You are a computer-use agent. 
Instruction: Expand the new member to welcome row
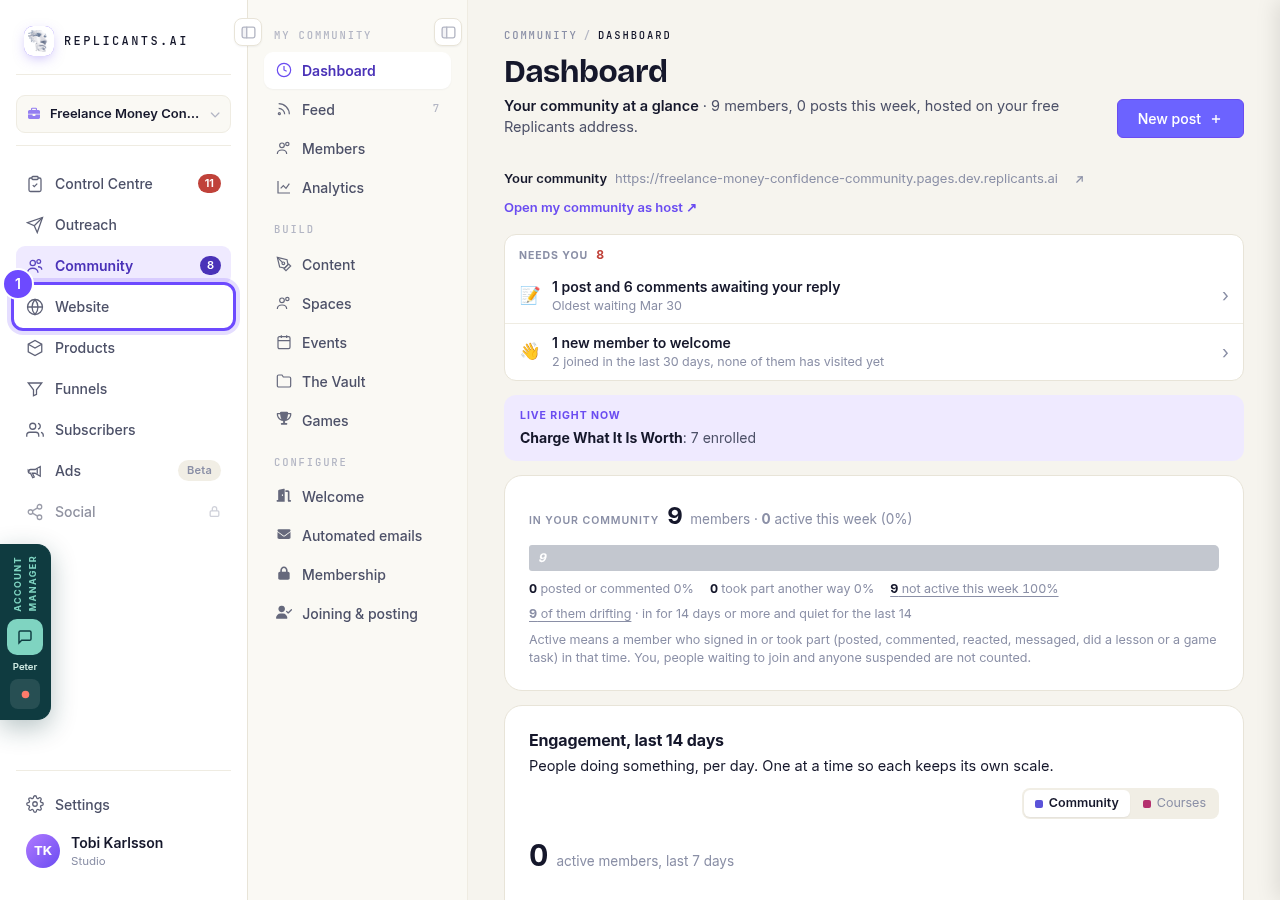(x=874, y=352)
